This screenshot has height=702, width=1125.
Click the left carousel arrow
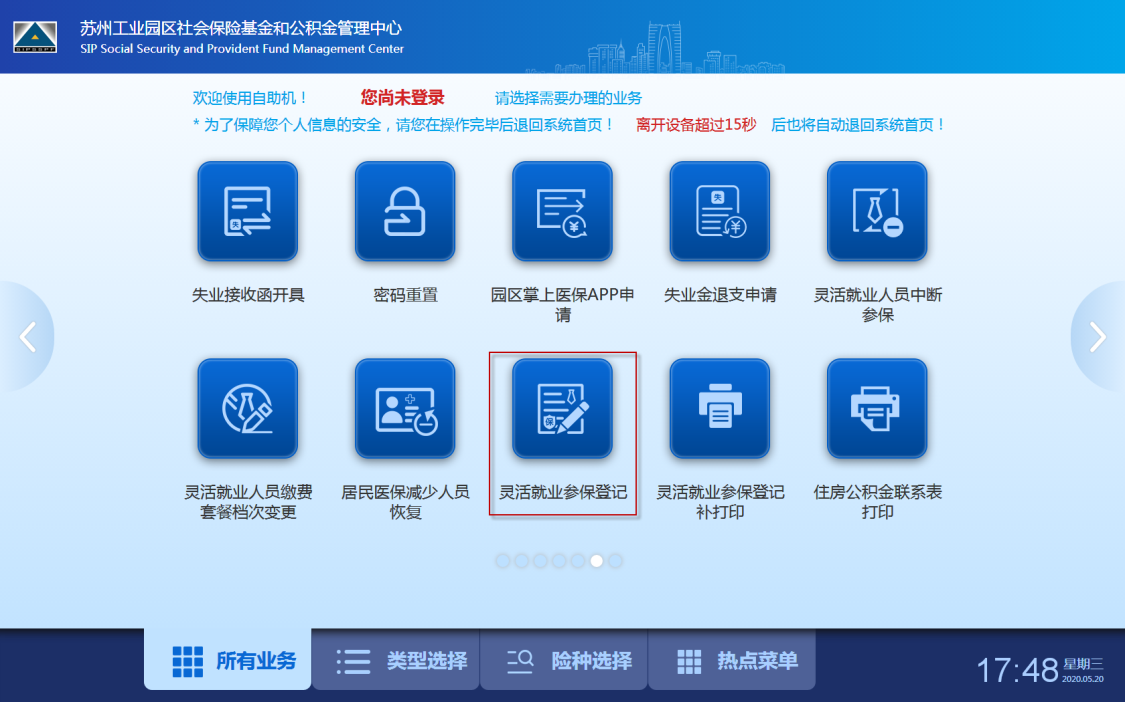[29, 336]
